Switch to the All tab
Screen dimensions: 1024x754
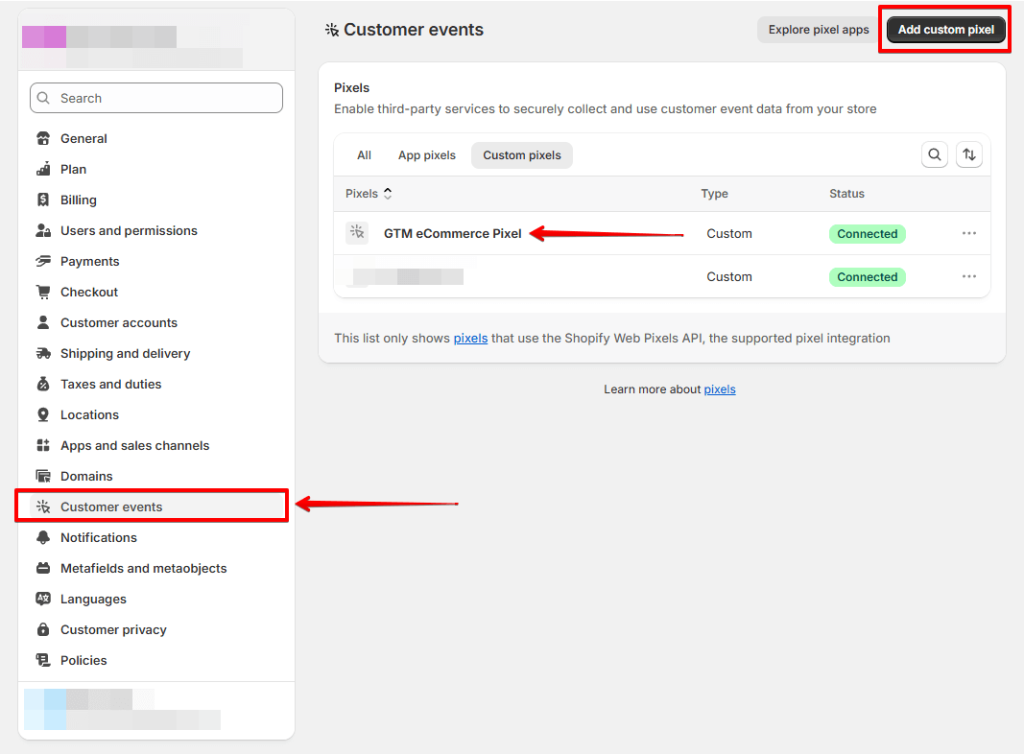click(364, 155)
